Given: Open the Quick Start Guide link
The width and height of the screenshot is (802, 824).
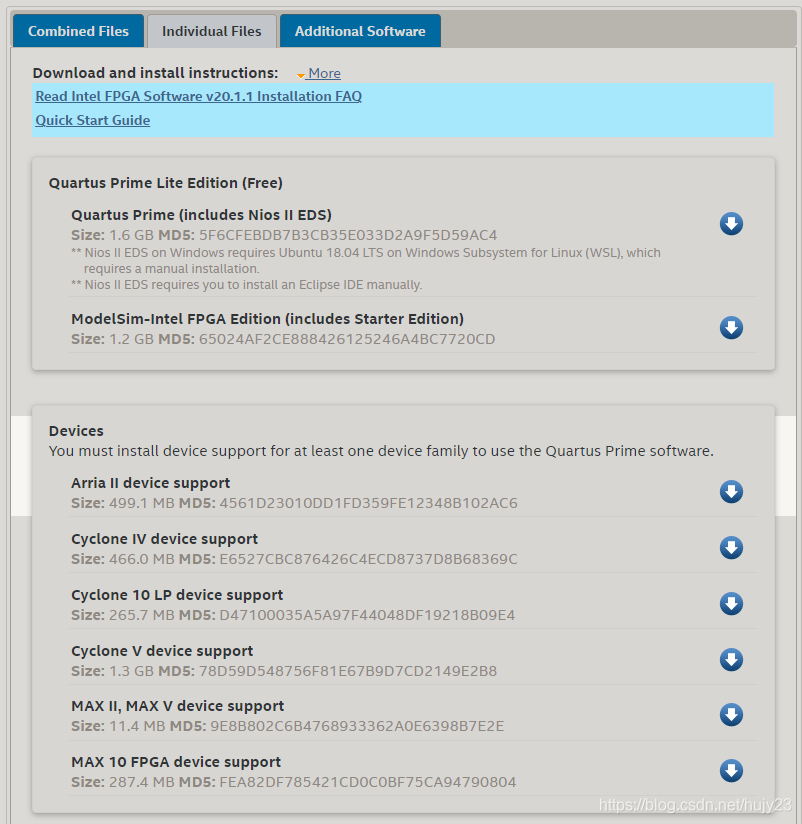Looking at the screenshot, I should tap(92, 120).
